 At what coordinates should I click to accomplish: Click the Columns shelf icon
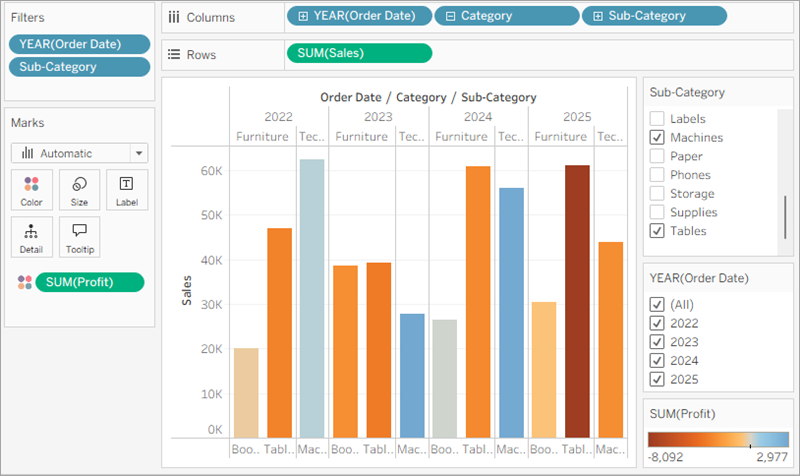(x=174, y=16)
